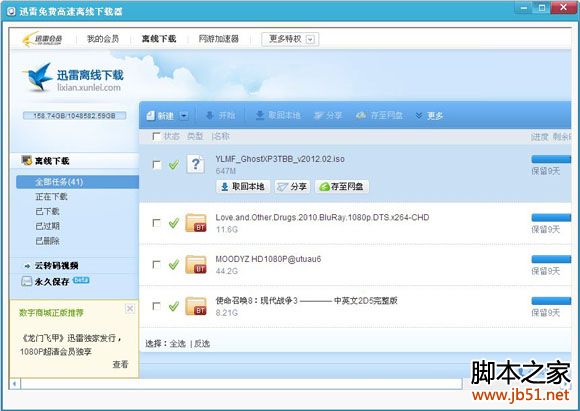Image resolution: width=580 pixels, height=411 pixels.
Task: Click the 查看 link in promo box
Action: tap(120, 364)
